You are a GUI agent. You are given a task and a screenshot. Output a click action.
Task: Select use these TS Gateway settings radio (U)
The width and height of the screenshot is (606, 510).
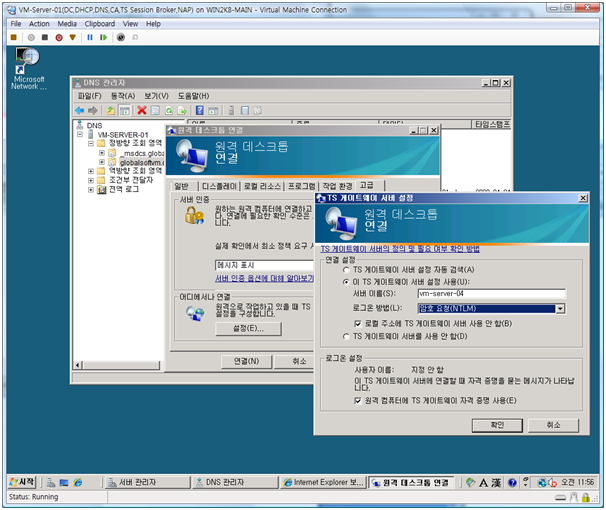coord(346,282)
